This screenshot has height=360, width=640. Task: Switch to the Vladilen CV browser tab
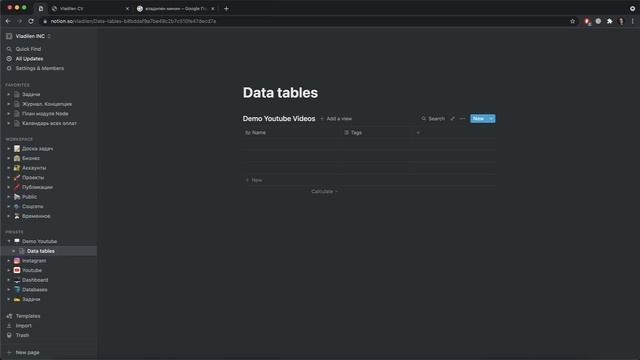[x=90, y=9]
